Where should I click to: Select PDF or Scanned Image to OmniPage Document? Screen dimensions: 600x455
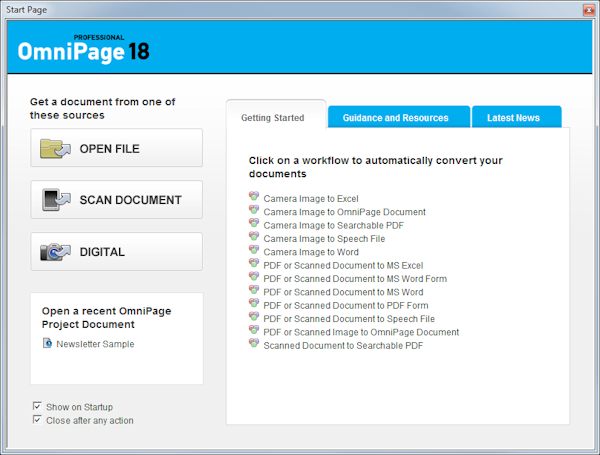[361, 332]
